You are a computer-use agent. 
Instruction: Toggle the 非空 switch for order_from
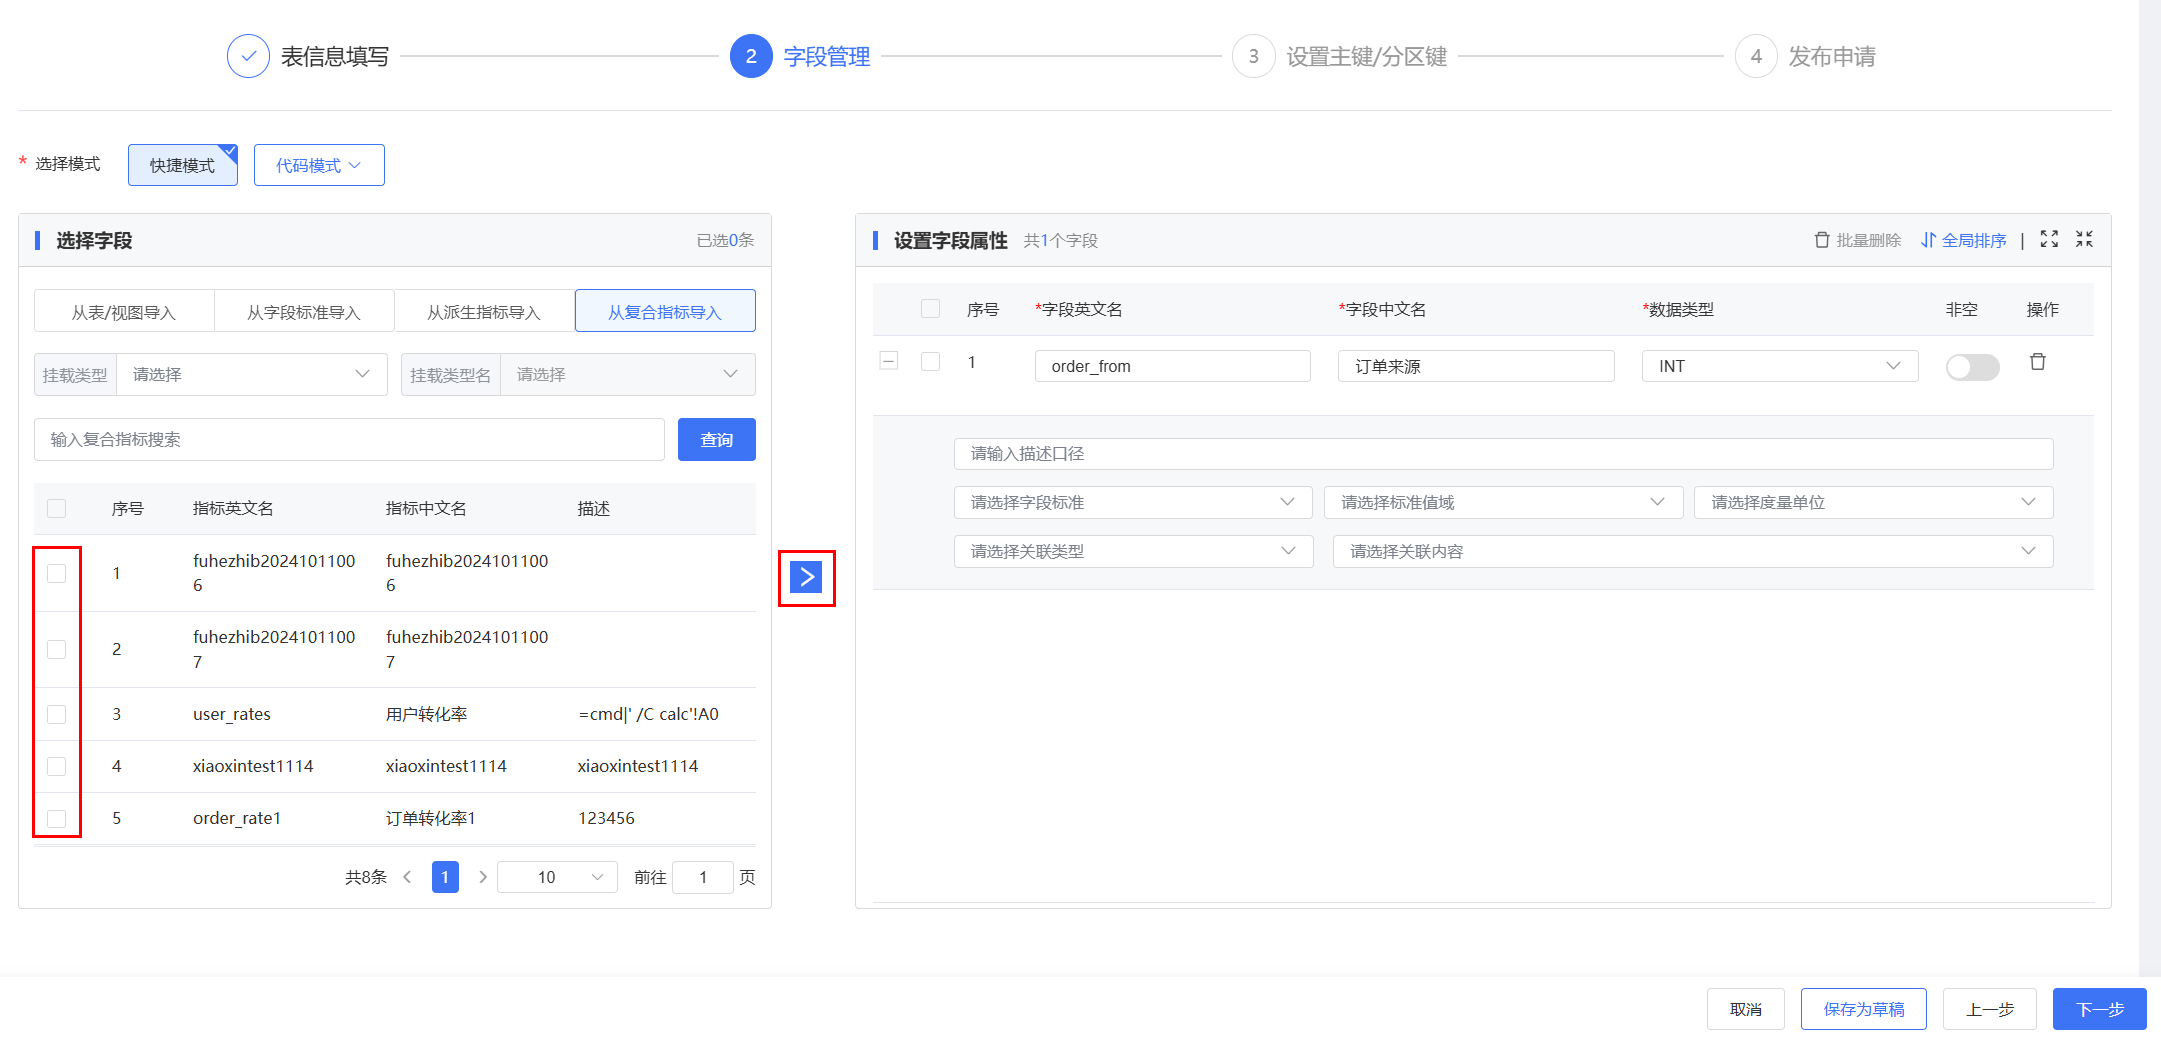1972,367
